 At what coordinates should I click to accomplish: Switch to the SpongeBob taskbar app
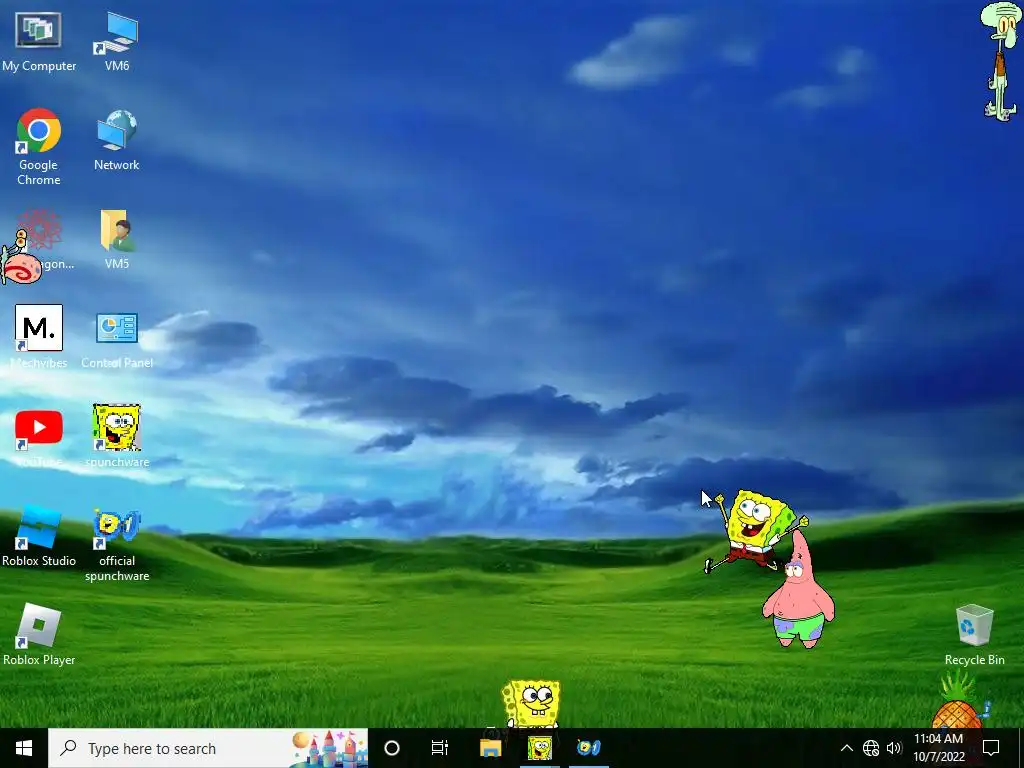pos(539,748)
